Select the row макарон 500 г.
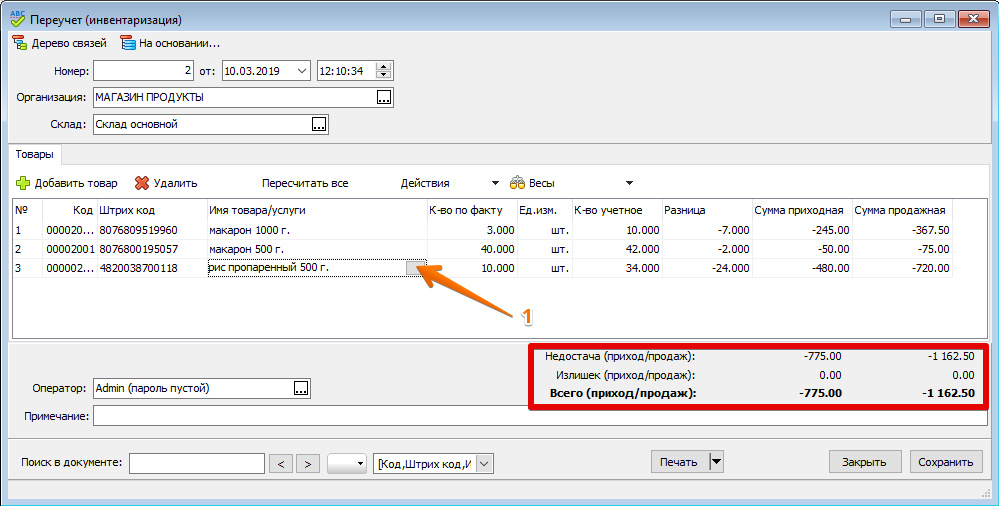 [x=482, y=249]
